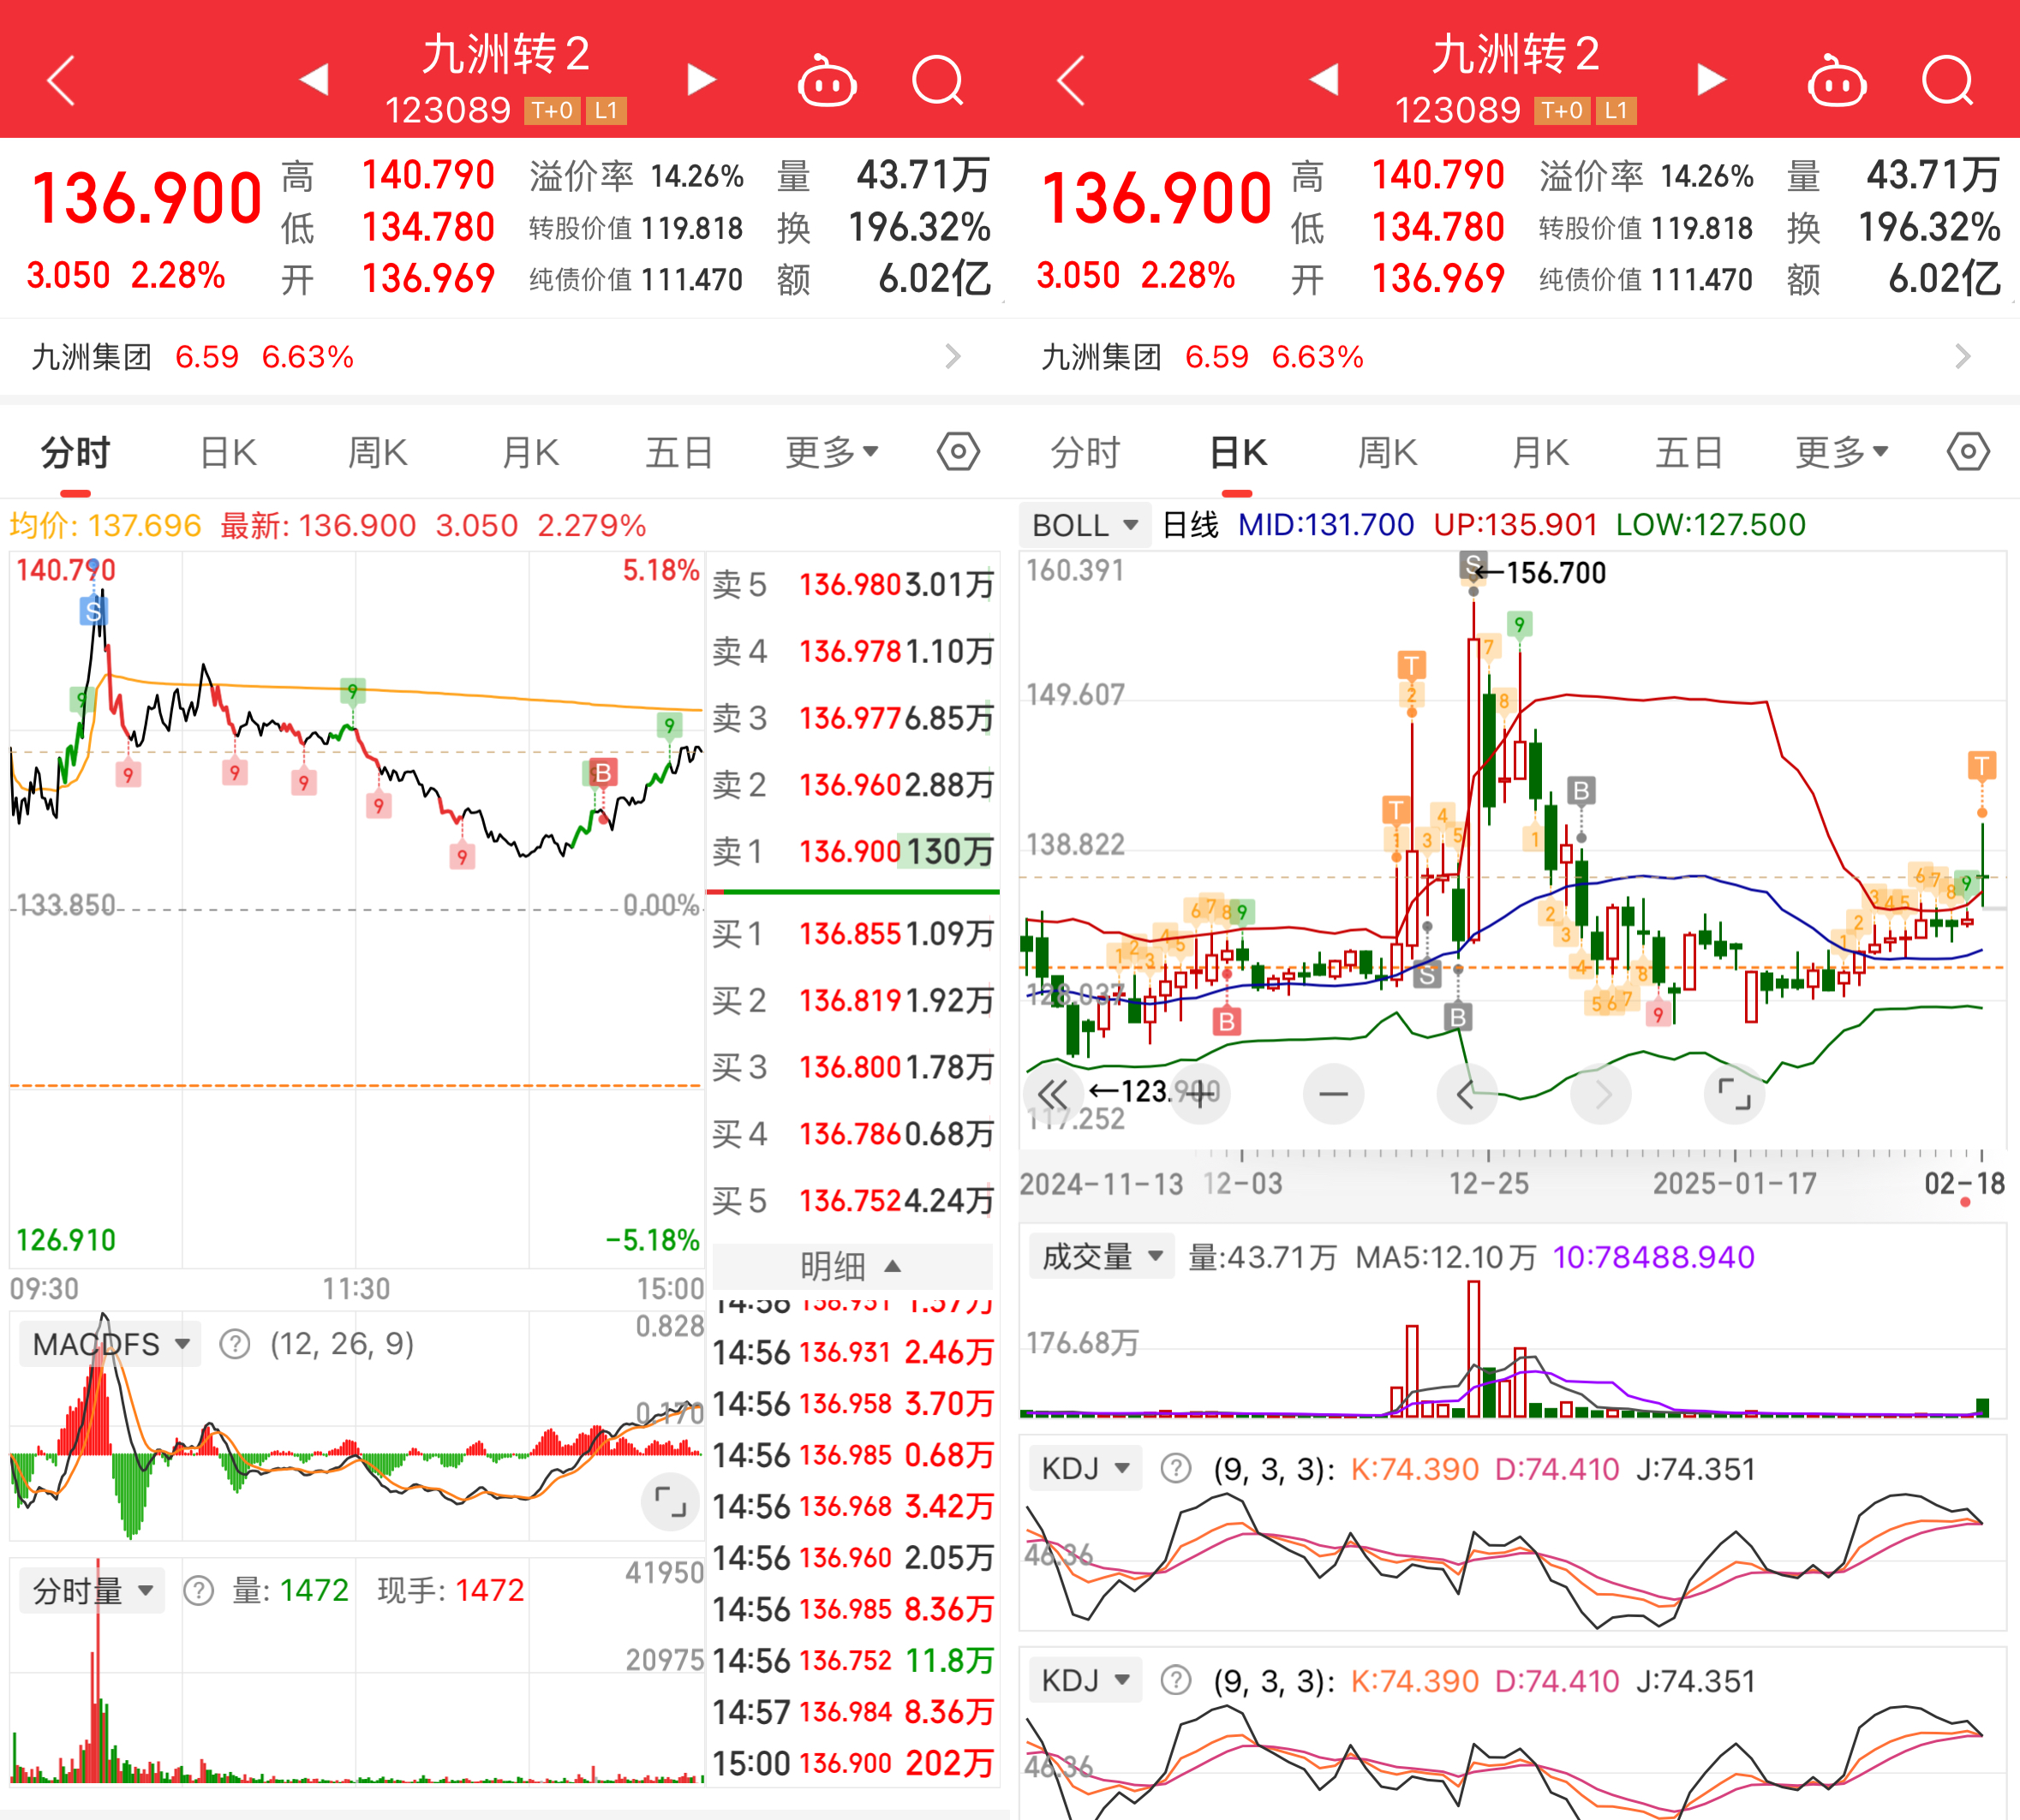Click the search magnifier in right header
This screenshot has width=2020, height=1820.
pos(1946,81)
